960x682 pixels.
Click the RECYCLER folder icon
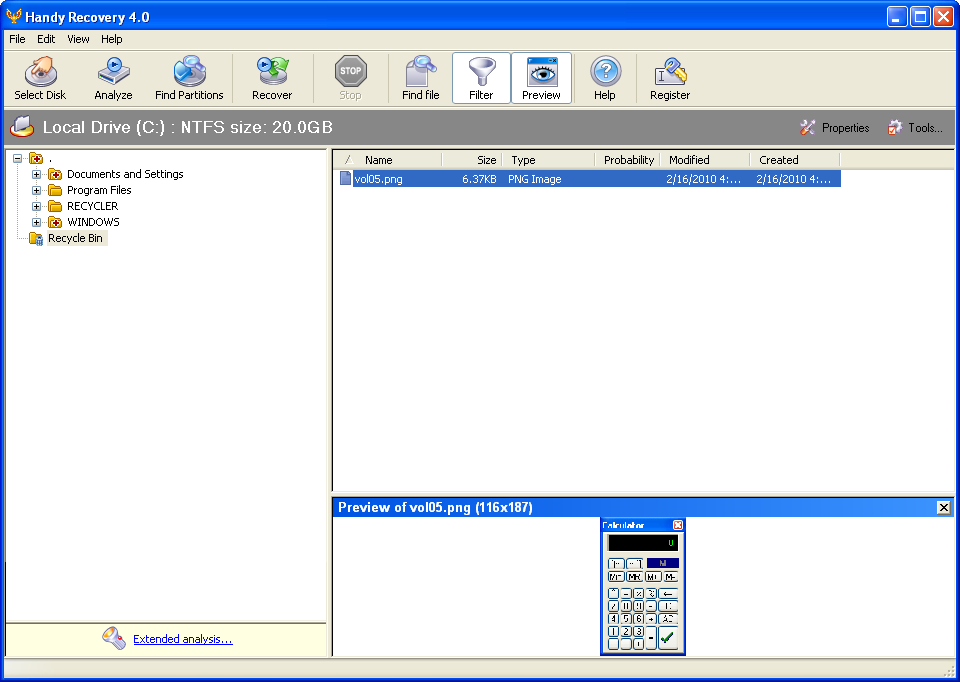pos(55,206)
